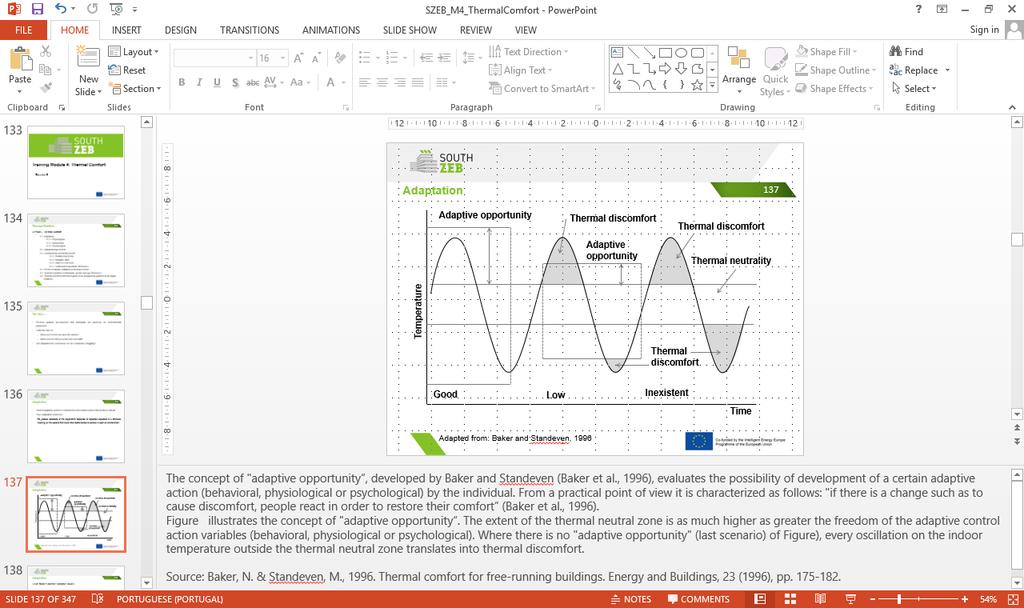Apply text shadow with the S icon
1024x608 pixels.
(x=235, y=82)
